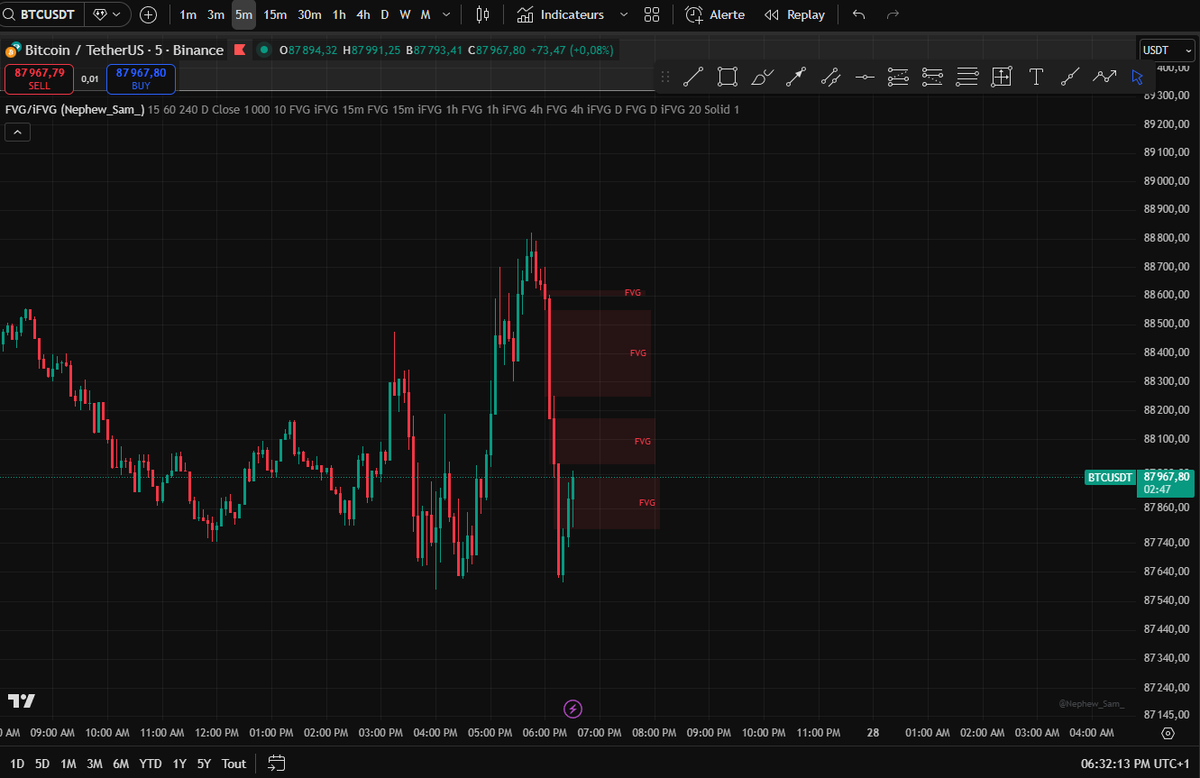Select the fib retracement tool

coord(899,76)
